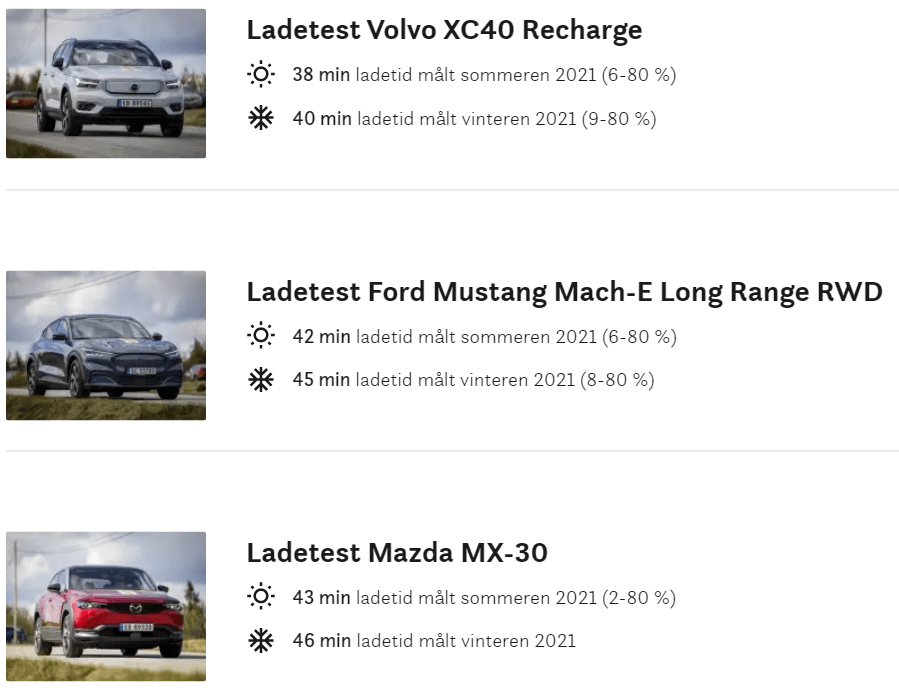Click Ford's 42 min summer charging time
The image size is (899, 697).
pyautogui.click(x=321, y=337)
